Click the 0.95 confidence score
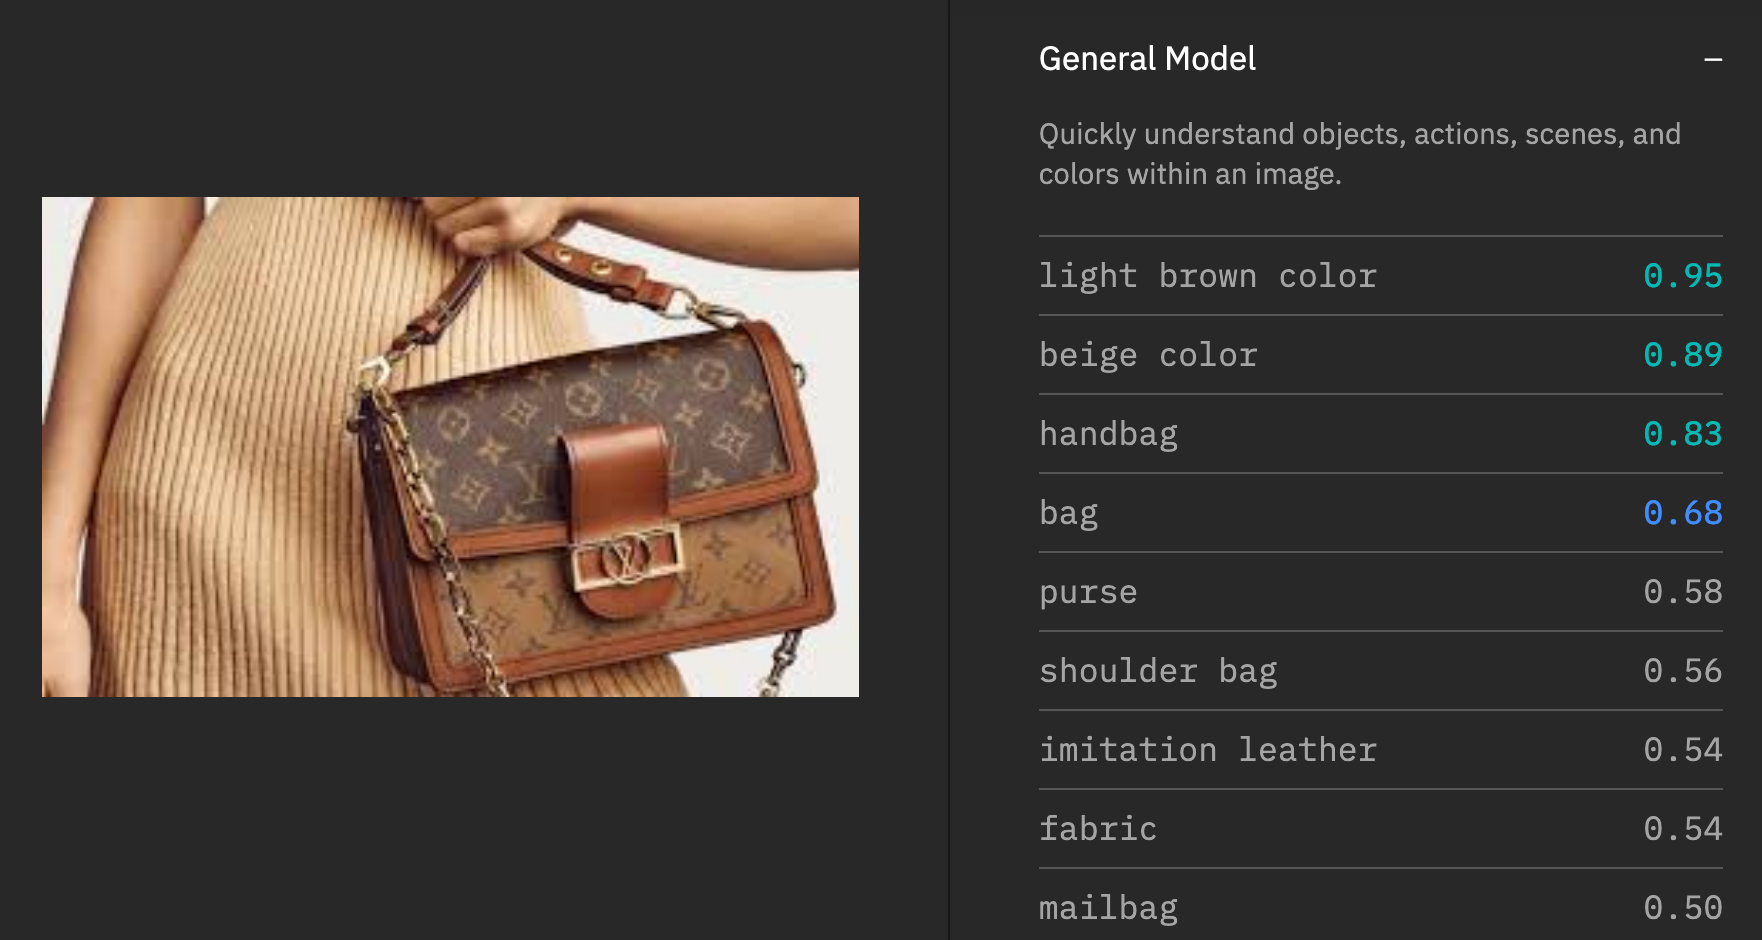Image resolution: width=1762 pixels, height=940 pixels. click(1683, 276)
